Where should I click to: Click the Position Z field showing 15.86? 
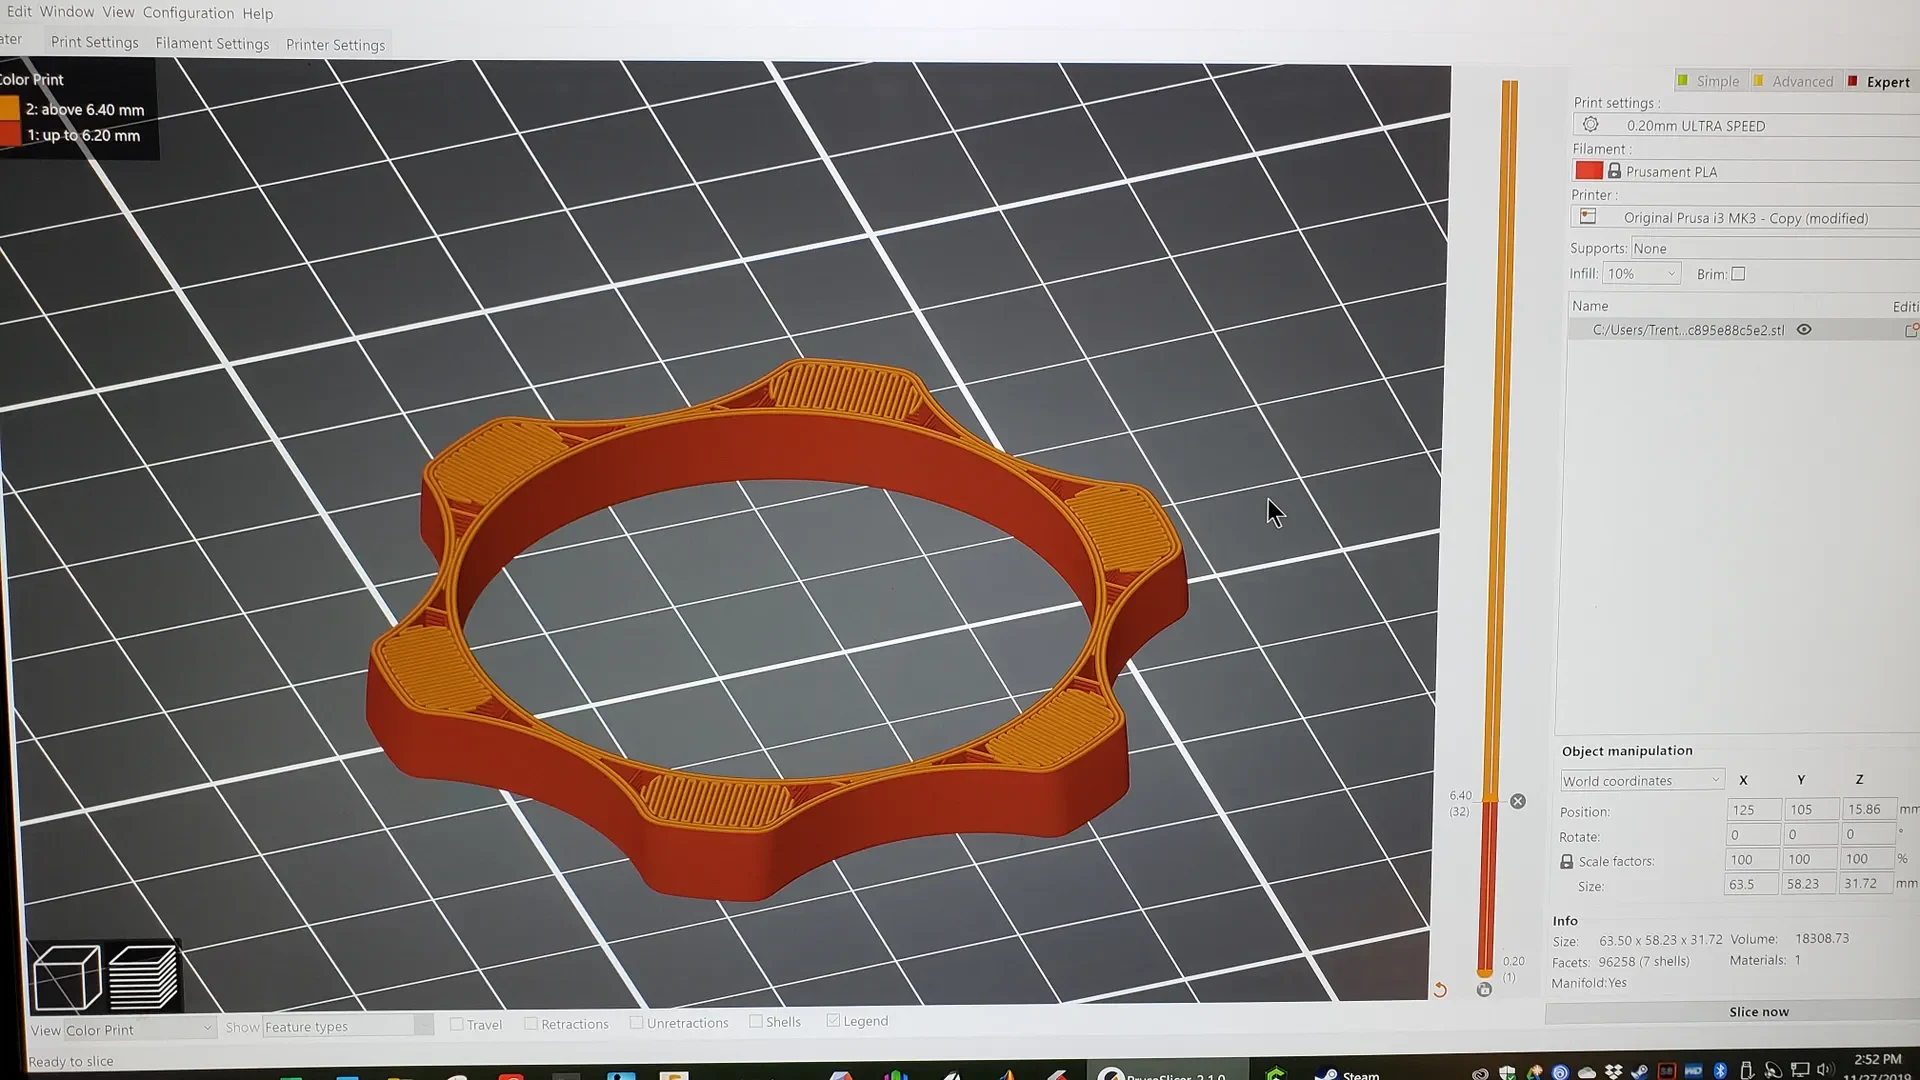(x=1868, y=808)
